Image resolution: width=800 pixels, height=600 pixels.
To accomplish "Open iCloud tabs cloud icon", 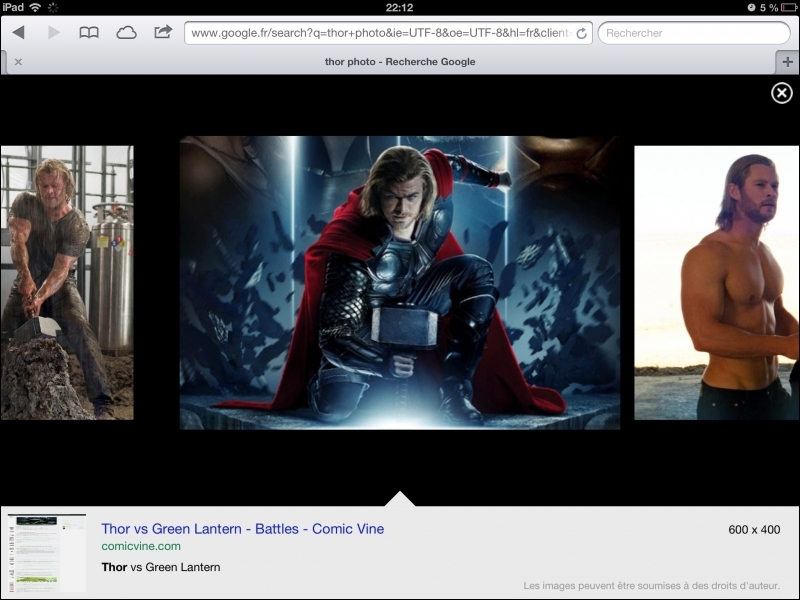I will tap(126, 33).
